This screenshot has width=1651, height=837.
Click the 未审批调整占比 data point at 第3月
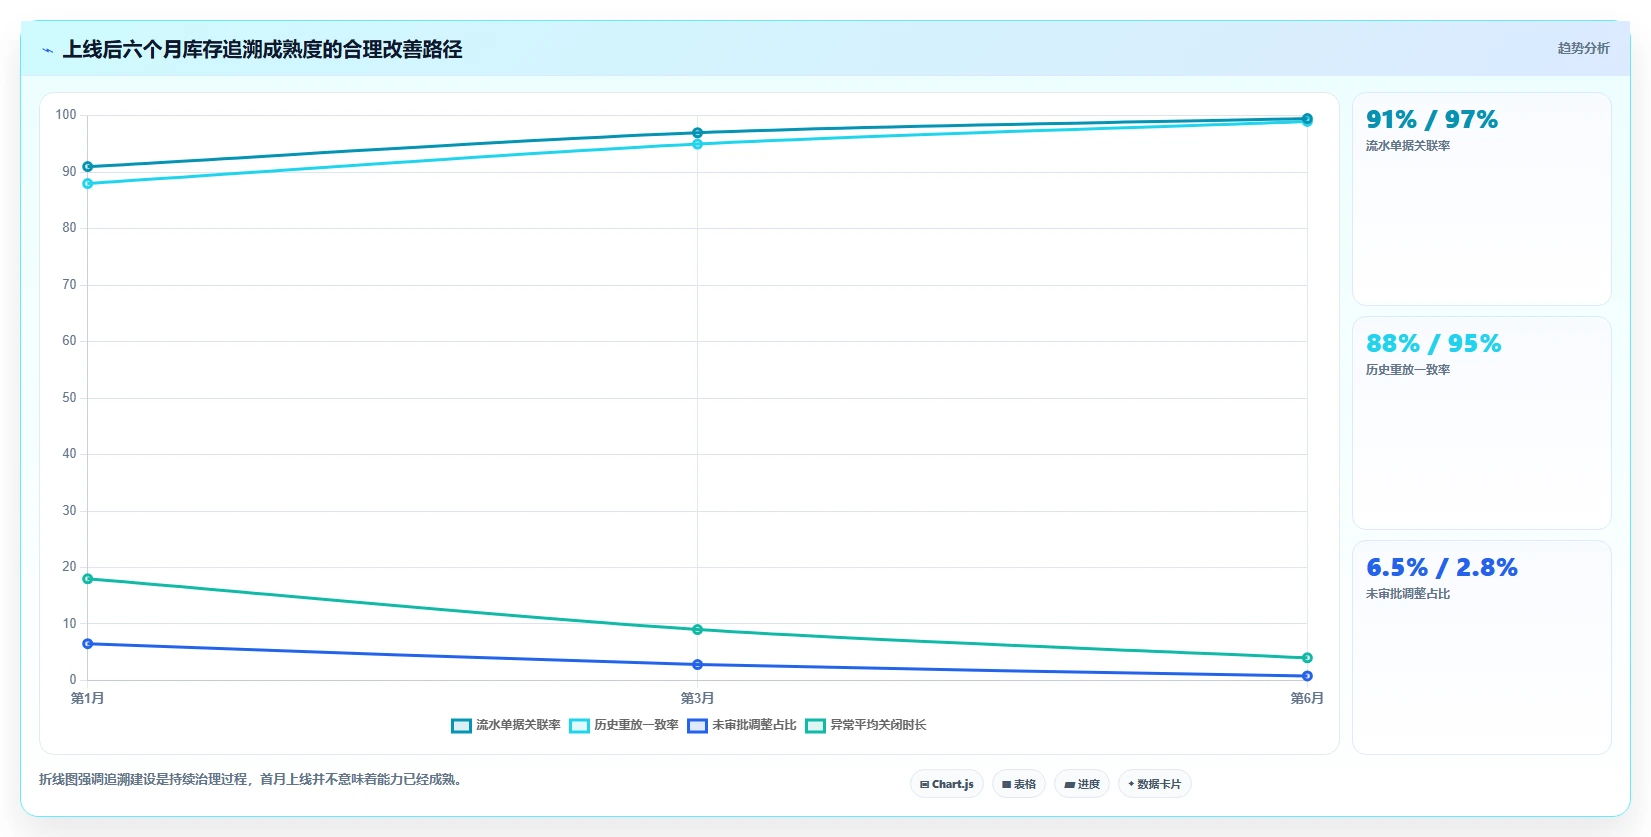click(697, 665)
